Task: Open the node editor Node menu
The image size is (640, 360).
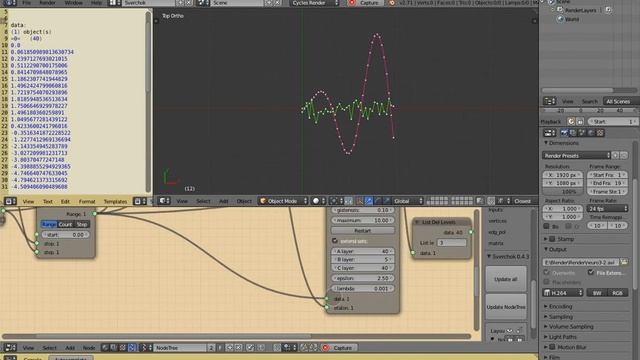Action: [89, 348]
